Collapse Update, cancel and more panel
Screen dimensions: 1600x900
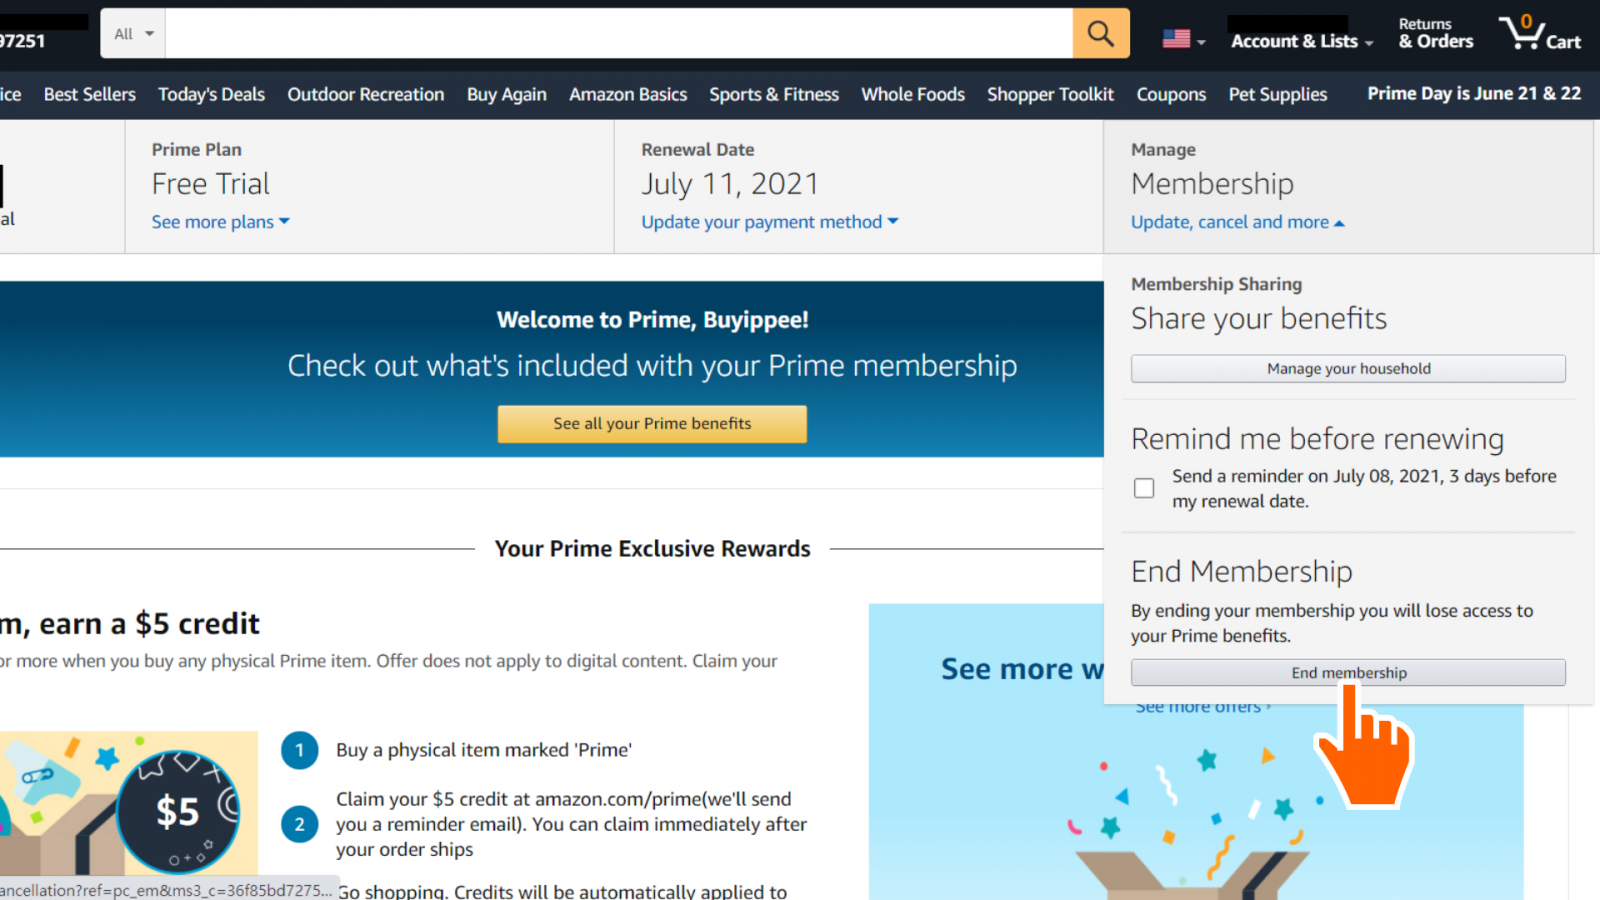tap(1238, 222)
